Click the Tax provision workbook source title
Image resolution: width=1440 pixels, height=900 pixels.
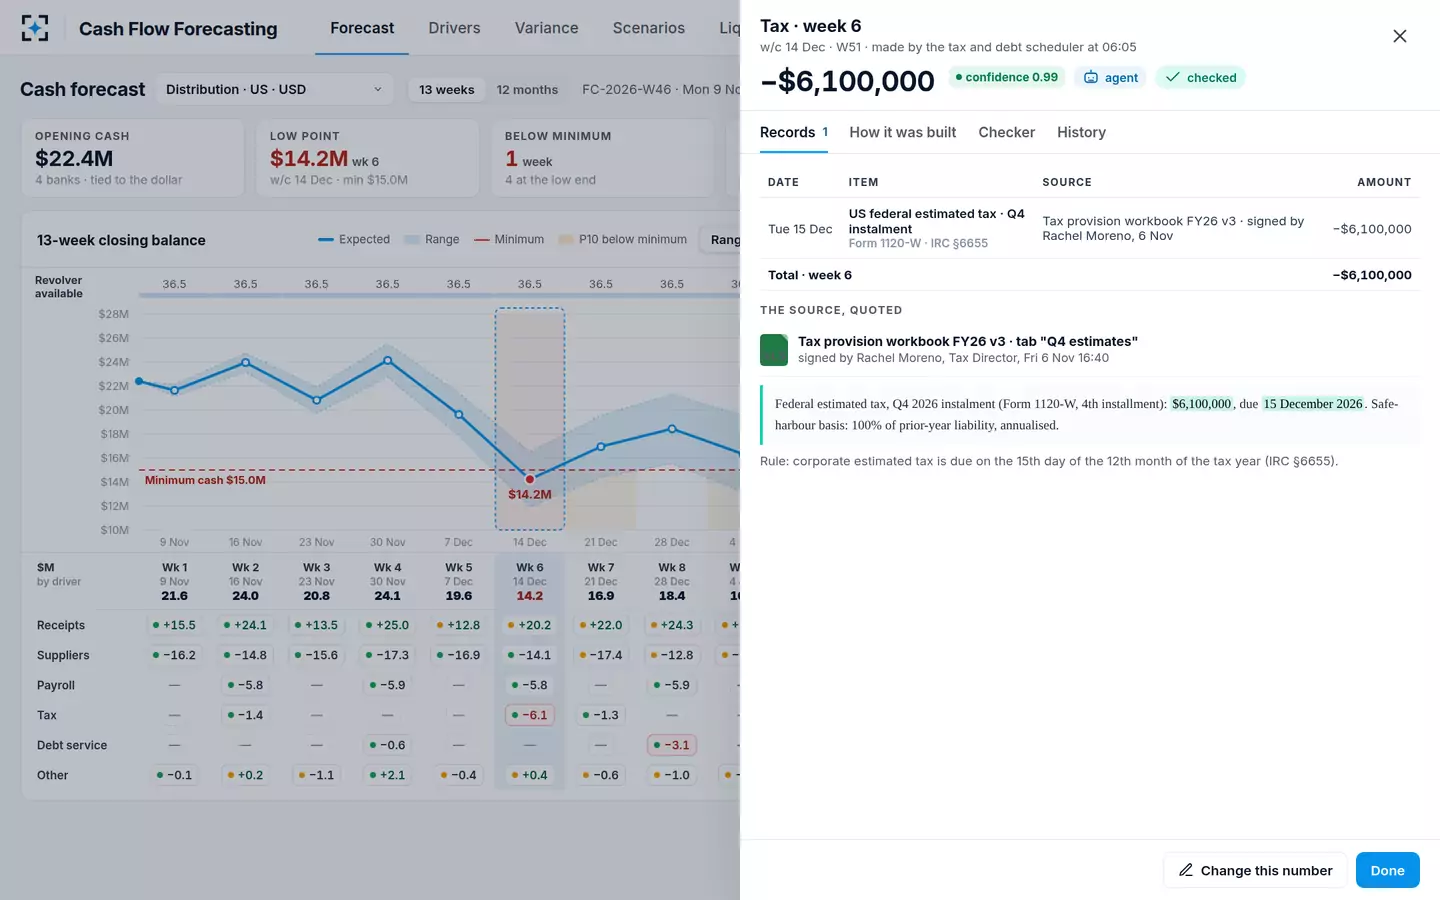968,341
